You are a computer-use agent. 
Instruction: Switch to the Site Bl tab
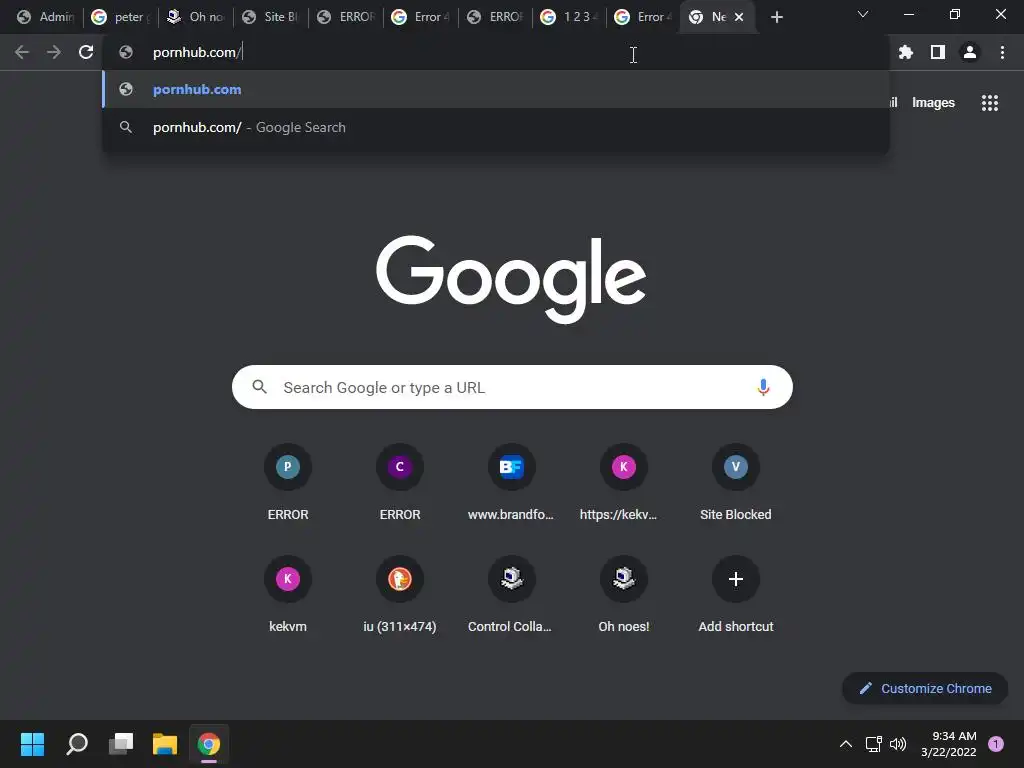[270, 17]
